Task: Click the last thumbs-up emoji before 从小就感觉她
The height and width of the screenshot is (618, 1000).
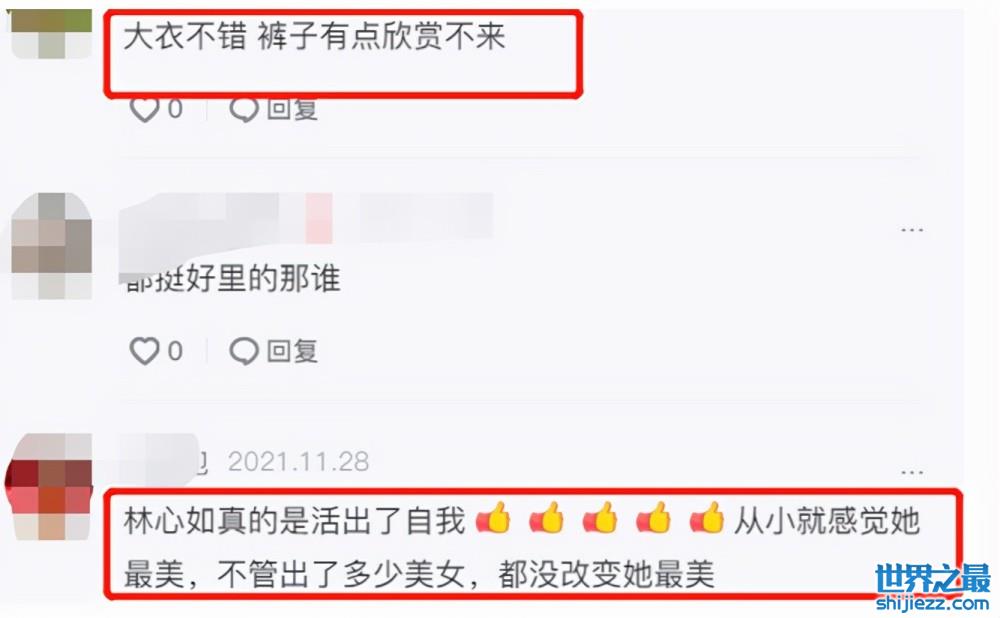Action: (707, 517)
